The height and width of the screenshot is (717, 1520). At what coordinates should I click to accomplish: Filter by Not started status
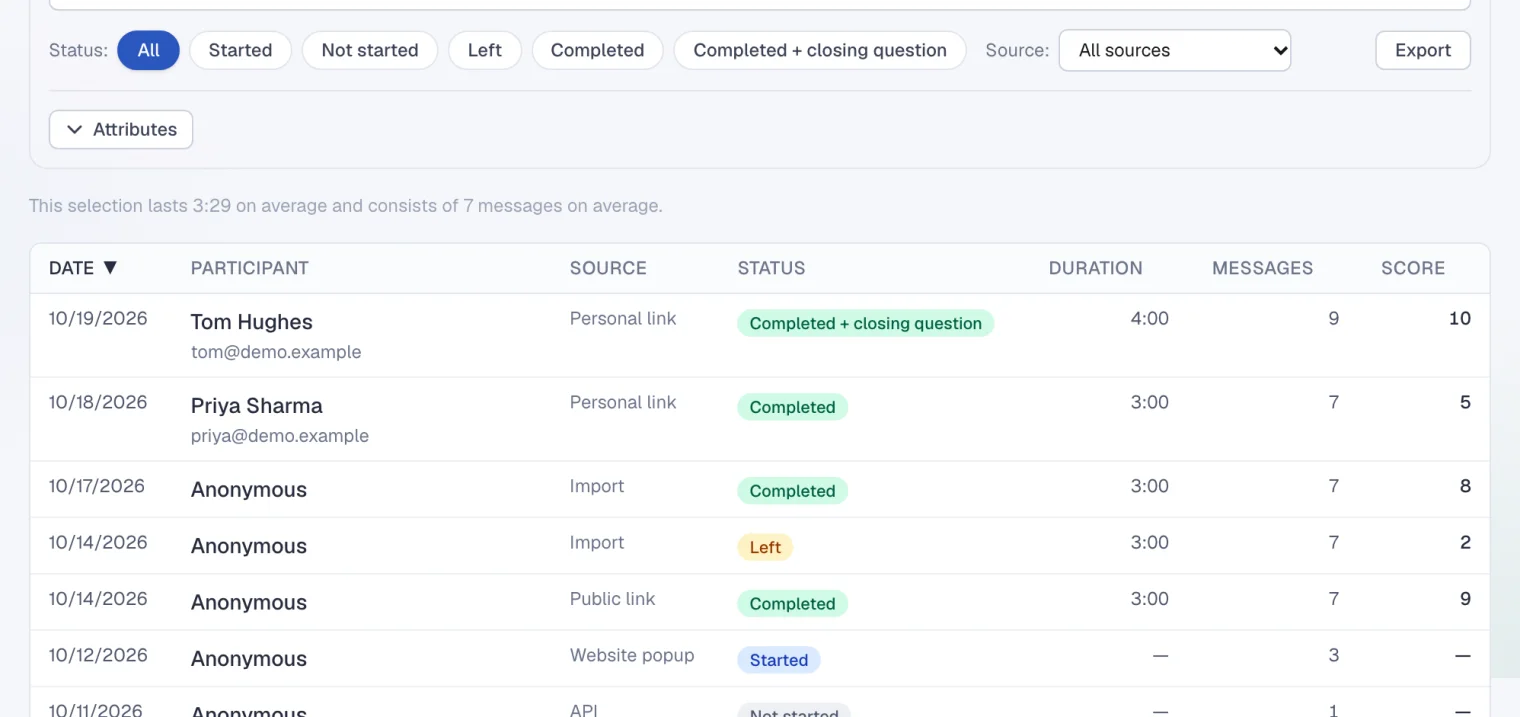point(370,50)
